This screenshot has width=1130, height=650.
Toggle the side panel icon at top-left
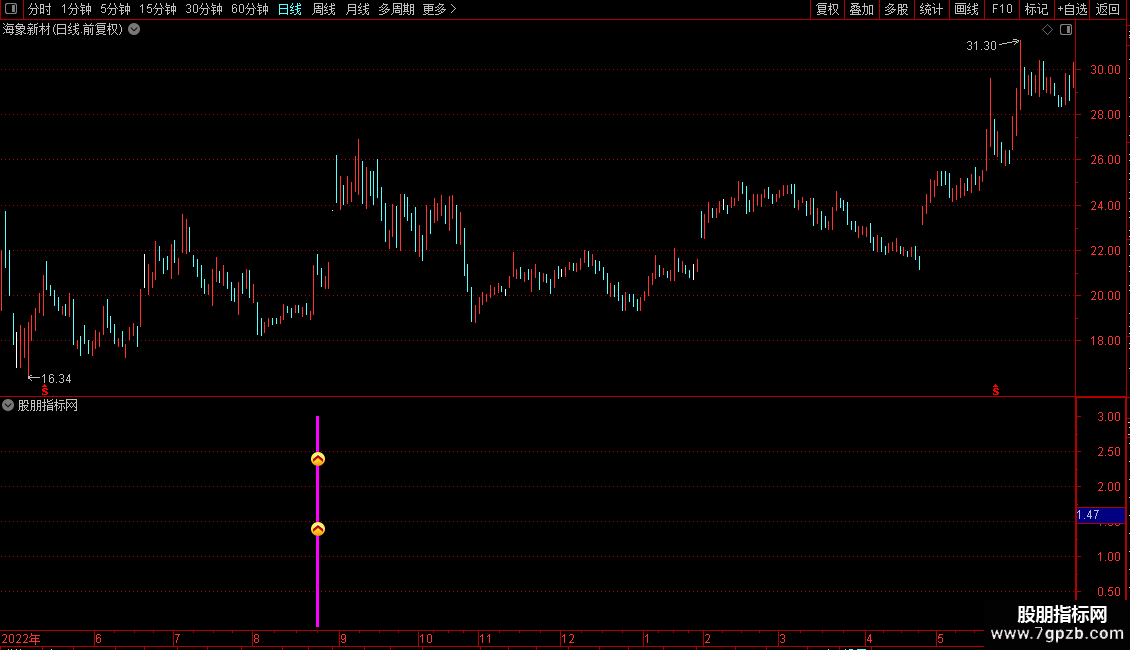point(11,9)
